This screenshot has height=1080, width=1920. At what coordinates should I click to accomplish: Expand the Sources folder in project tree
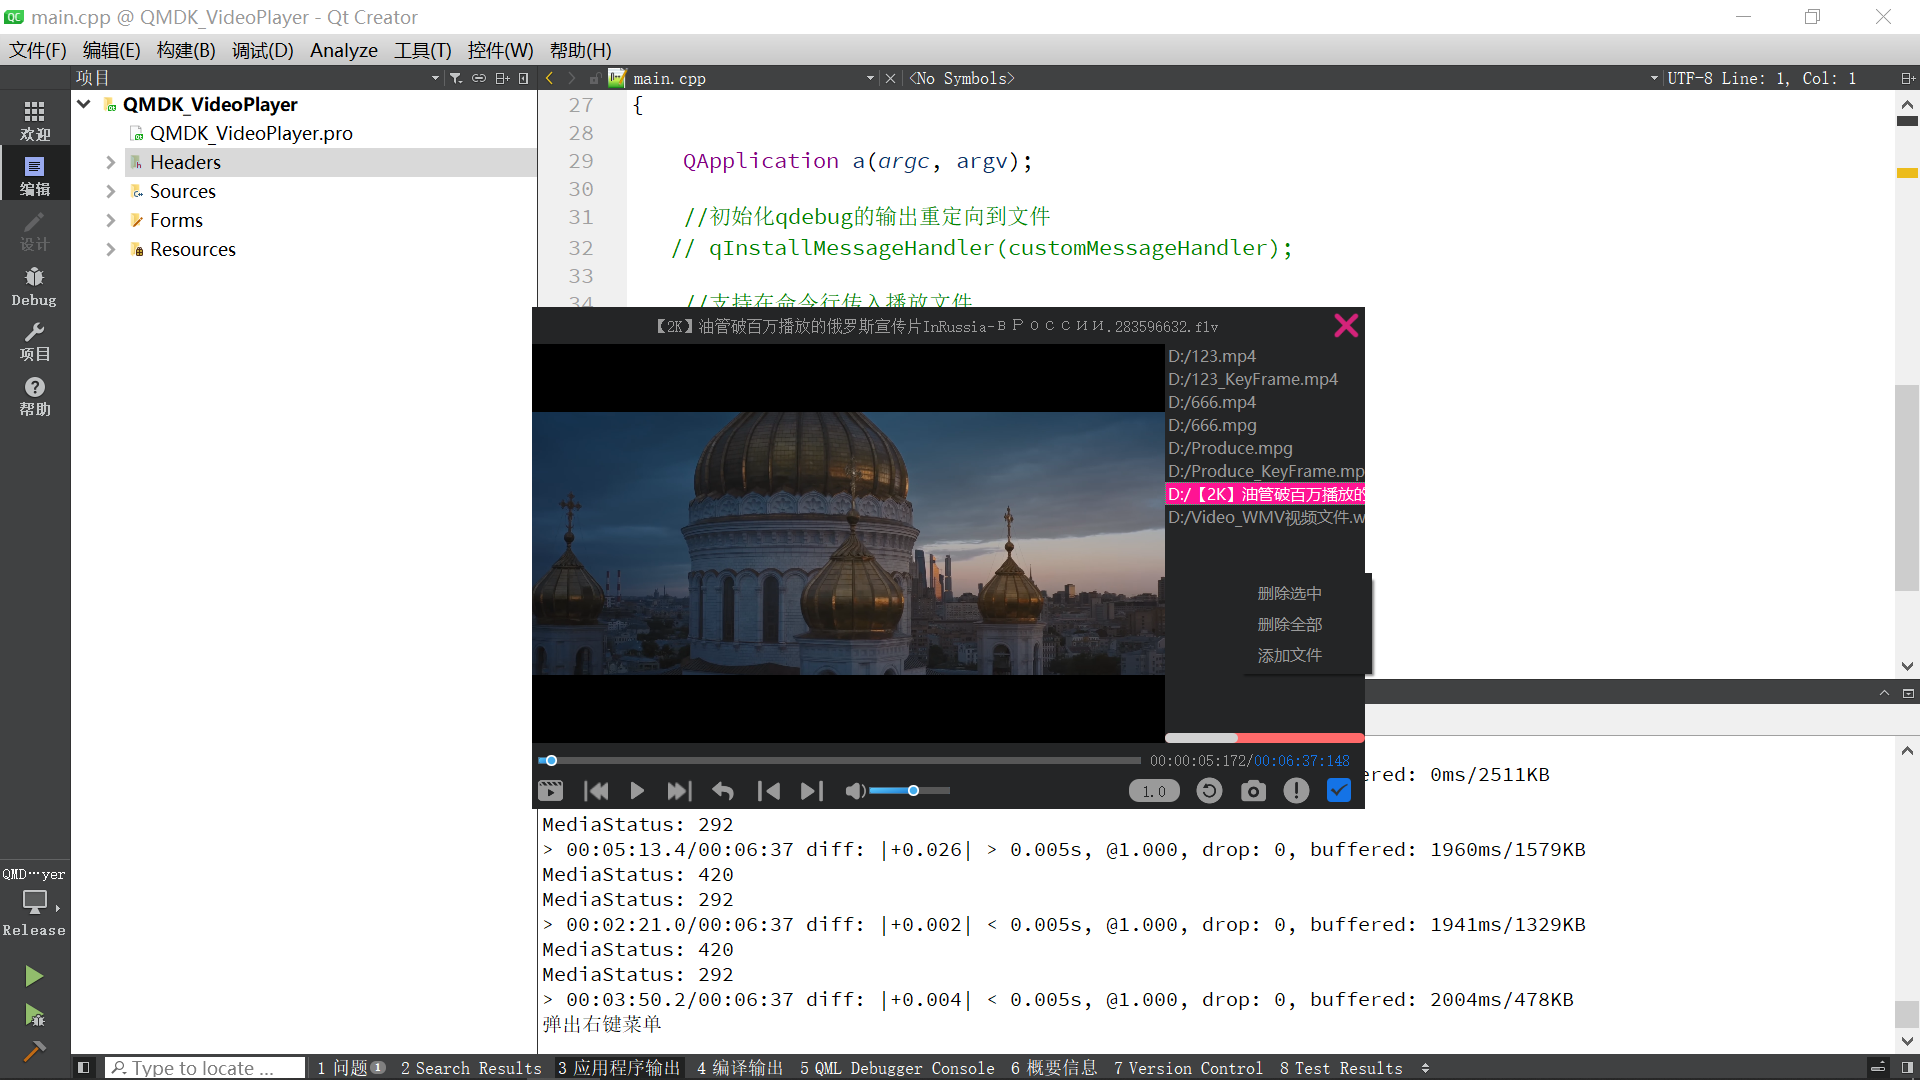coord(111,191)
